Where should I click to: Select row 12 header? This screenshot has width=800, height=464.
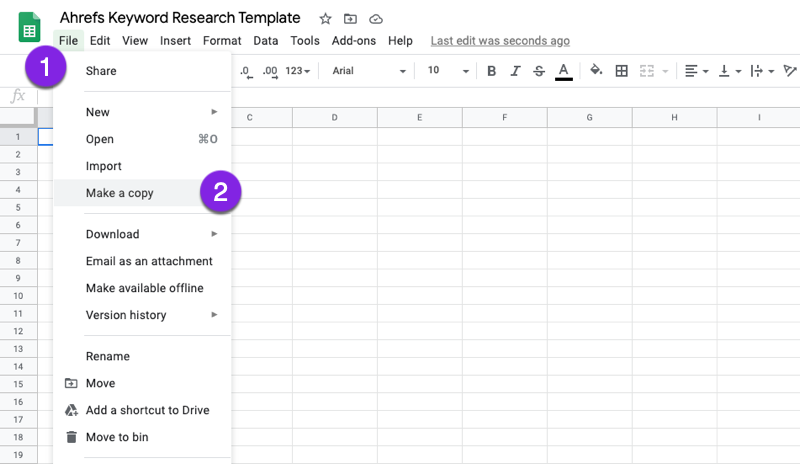(x=18, y=331)
